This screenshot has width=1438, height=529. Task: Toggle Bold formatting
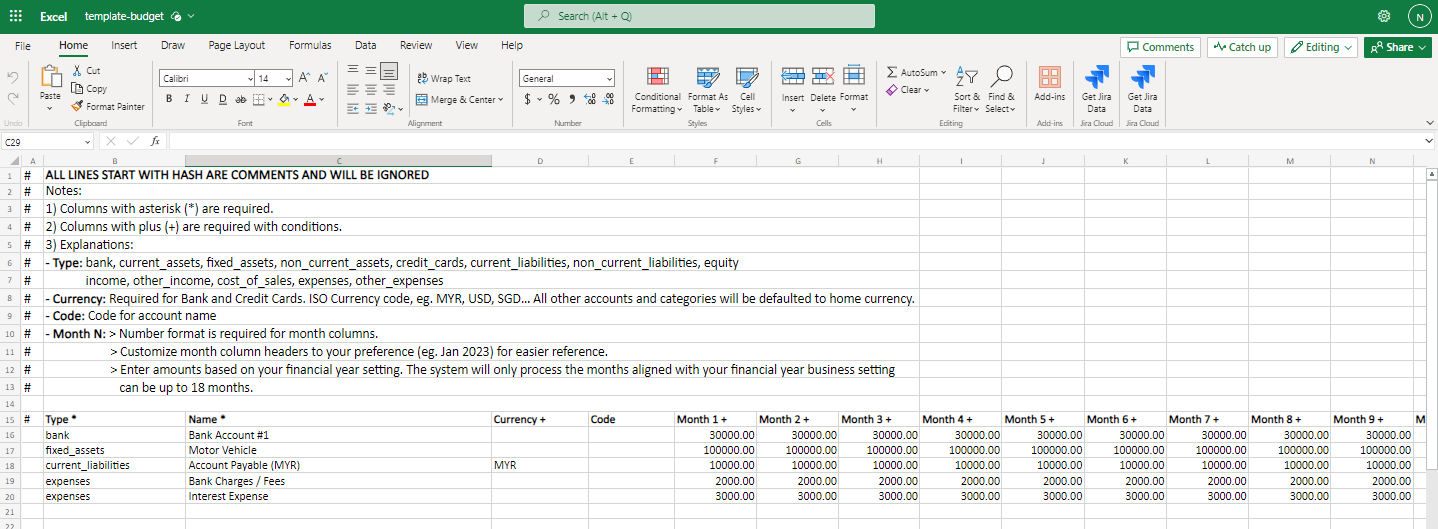click(169, 99)
